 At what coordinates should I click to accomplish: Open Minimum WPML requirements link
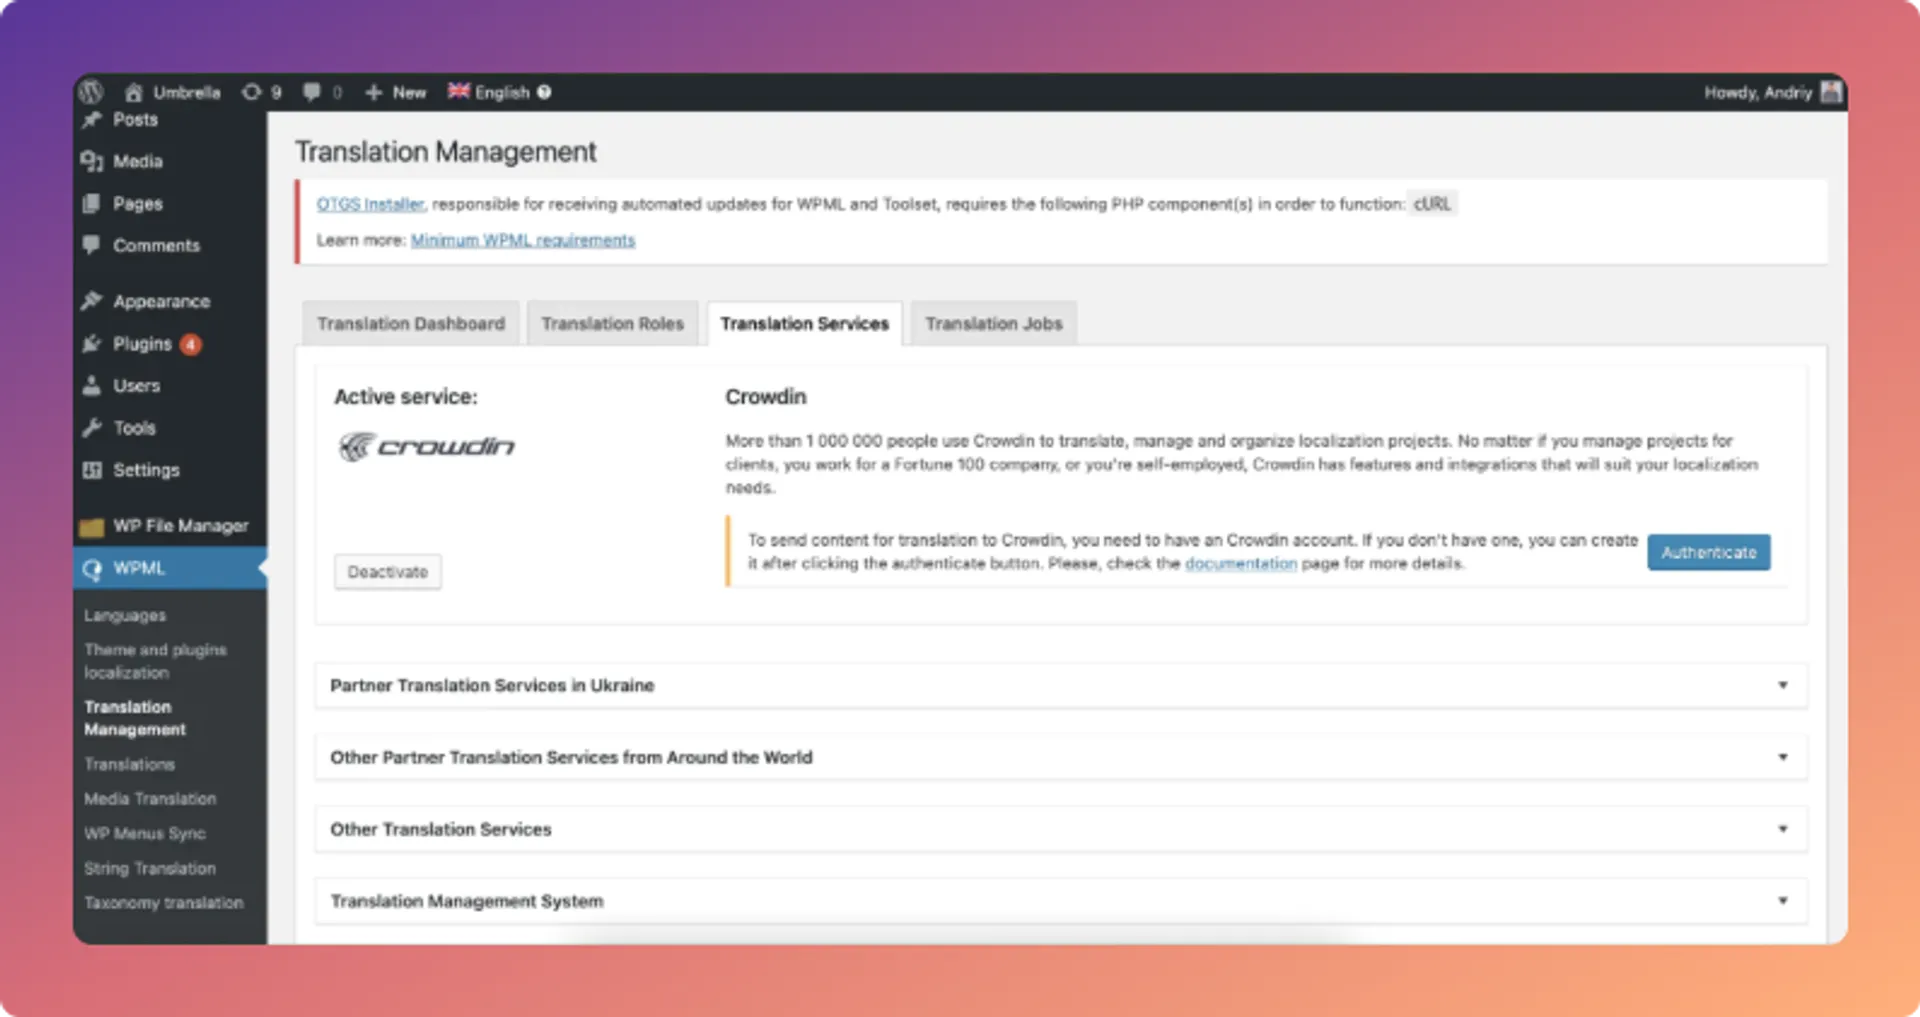pyautogui.click(x=523, y=240)
